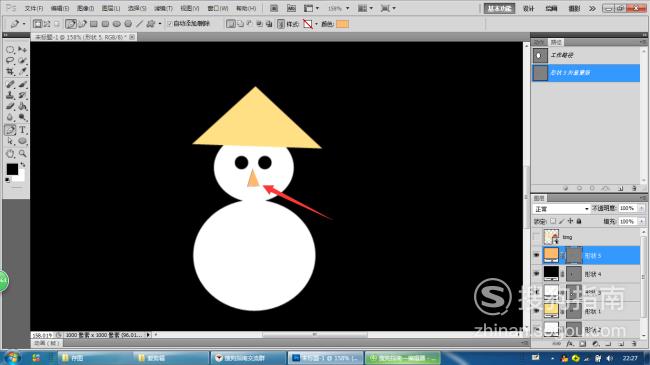The height and width of the screenshot is (365, 650).
Task: Open the 窗口(W) menu
Action: [x=218, y=8]
